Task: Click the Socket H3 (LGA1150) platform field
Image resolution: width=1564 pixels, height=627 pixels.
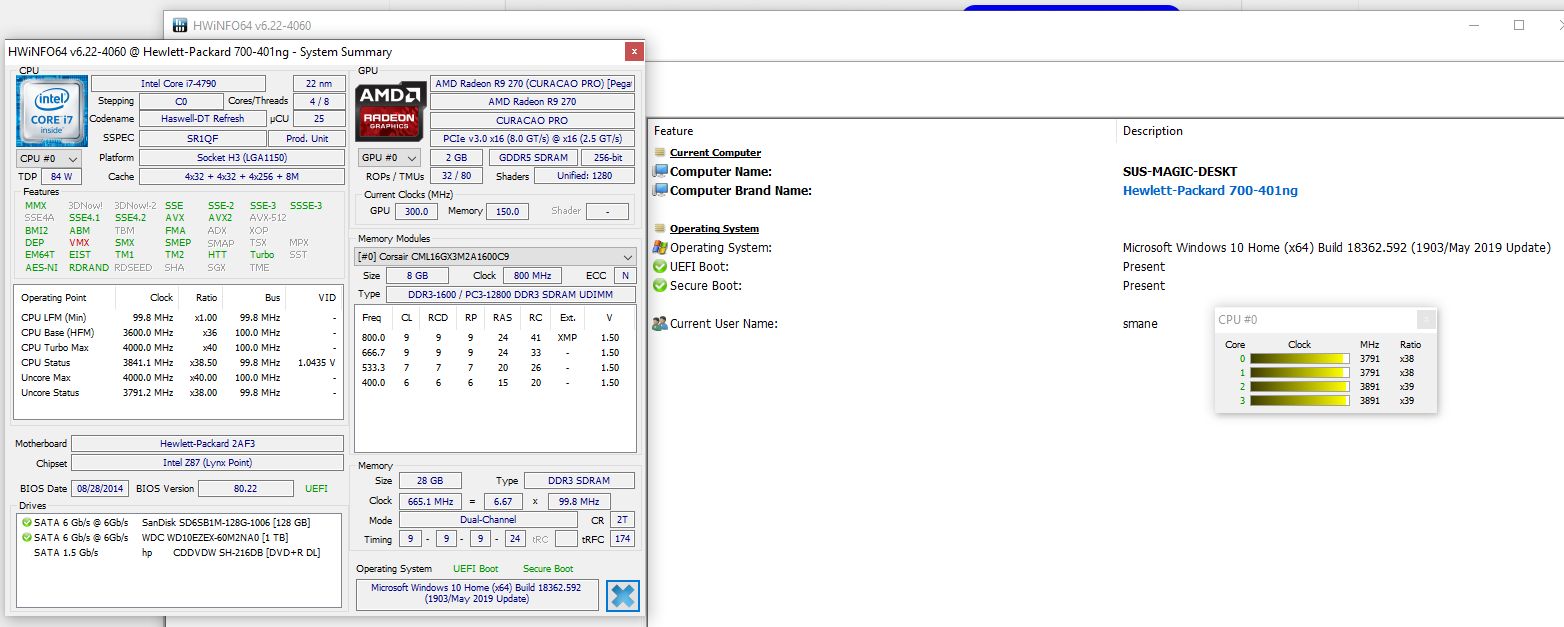Action: pos(241,158)
